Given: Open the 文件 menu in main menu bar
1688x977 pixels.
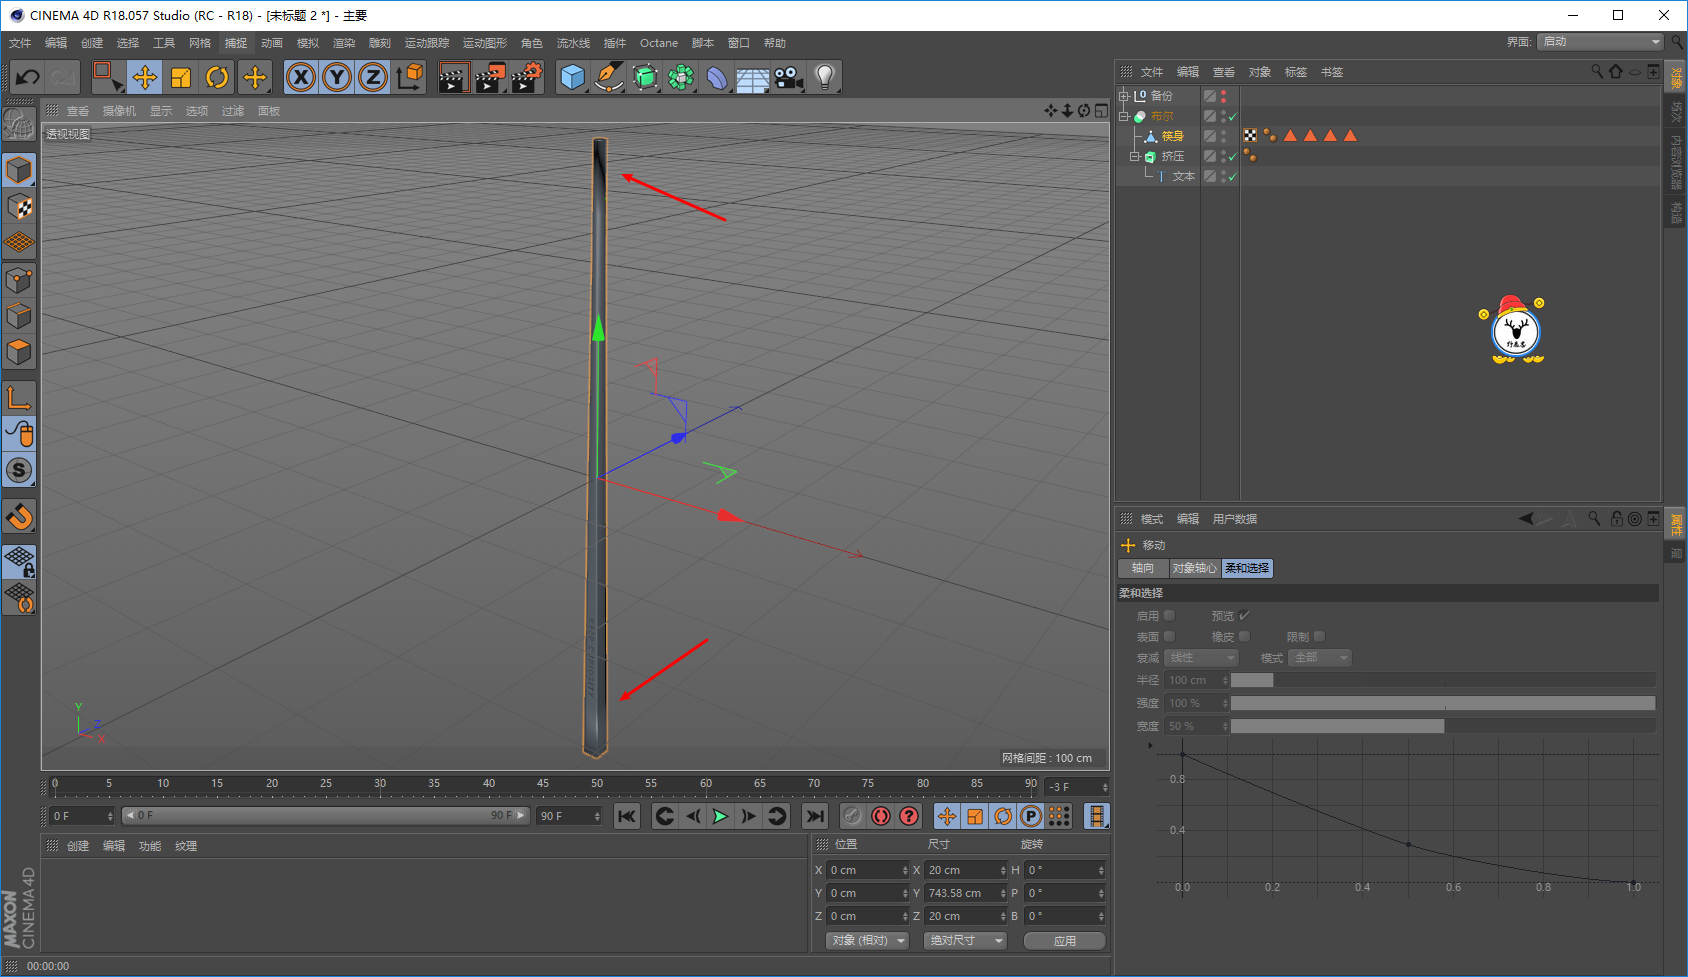Looking at the screenshot, I should click(20, 43).
